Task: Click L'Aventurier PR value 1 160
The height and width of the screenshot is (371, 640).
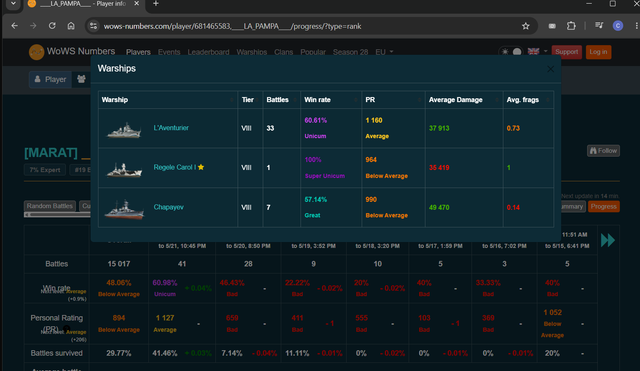Action: [x=374, y=120]
